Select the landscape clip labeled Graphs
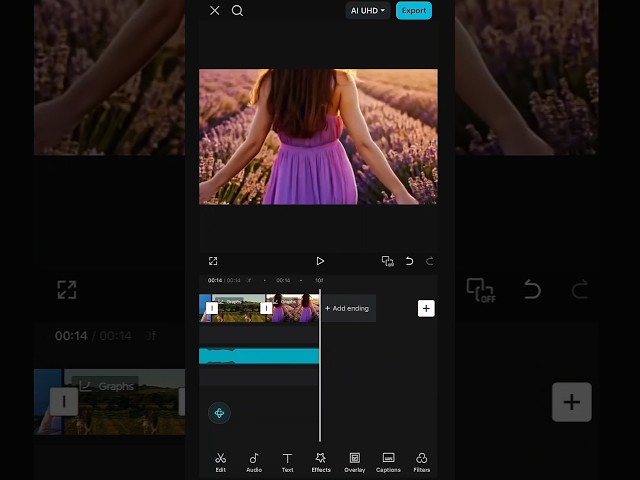The width and height of the screenshot is (640, 480). [x=238, y=308]
